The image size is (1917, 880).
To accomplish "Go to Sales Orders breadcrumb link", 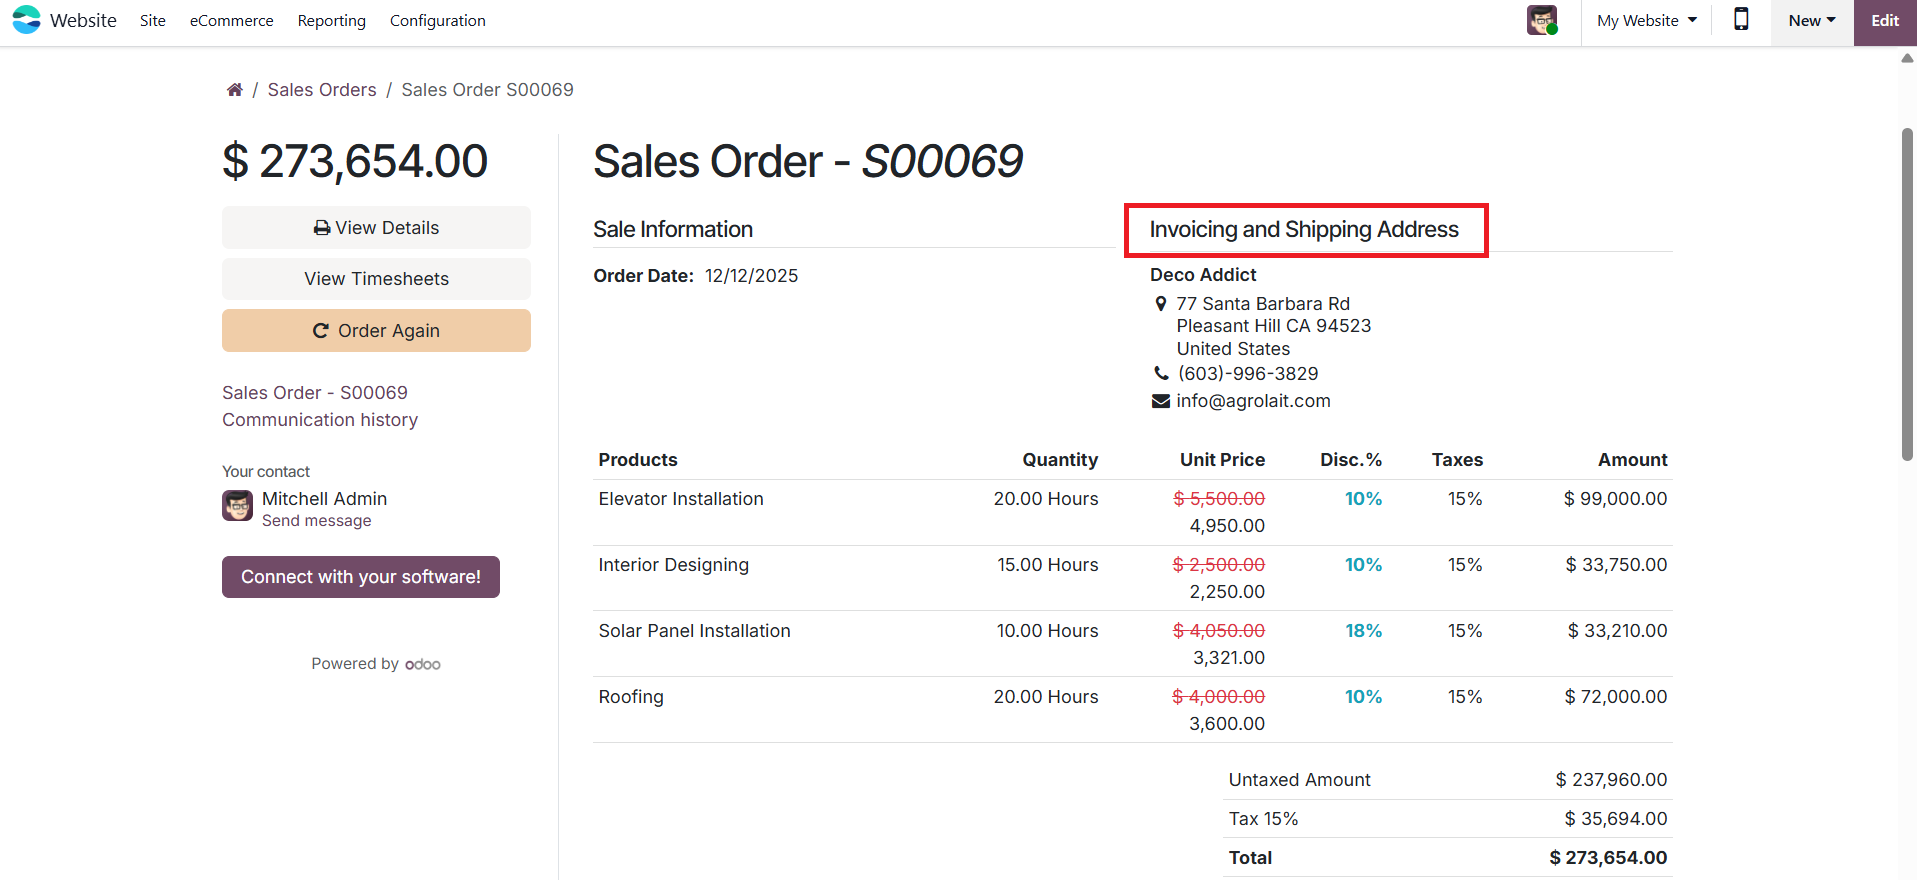I will 322,90.
